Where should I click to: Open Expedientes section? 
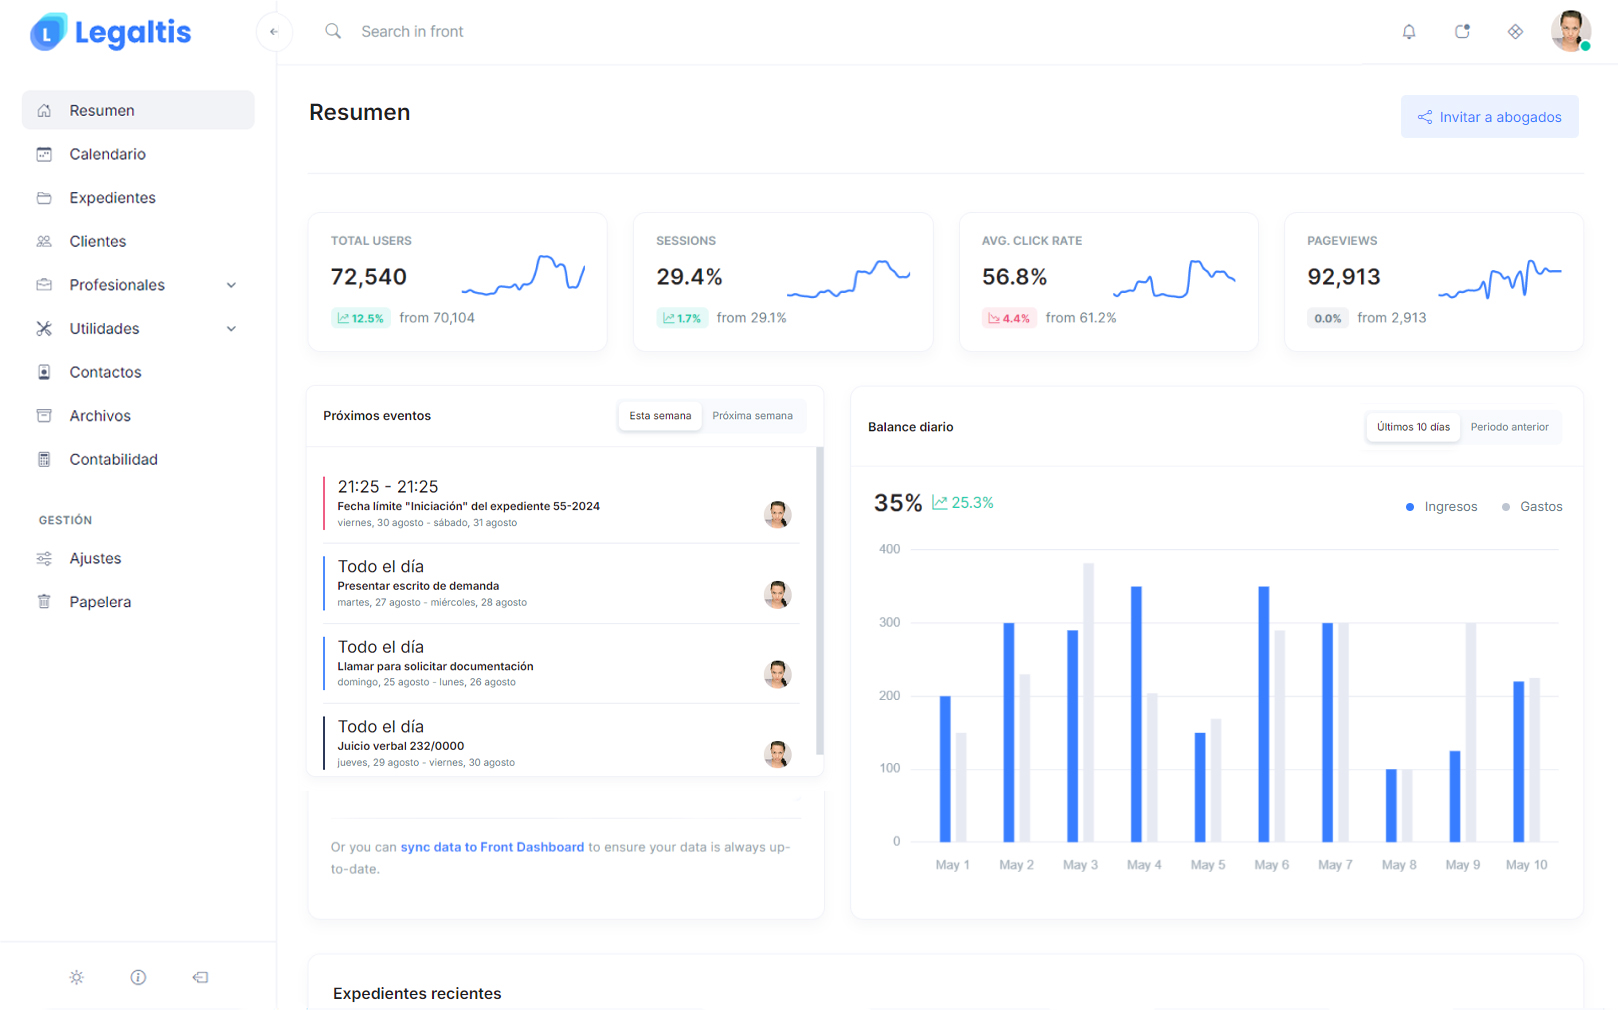(138, 198)
